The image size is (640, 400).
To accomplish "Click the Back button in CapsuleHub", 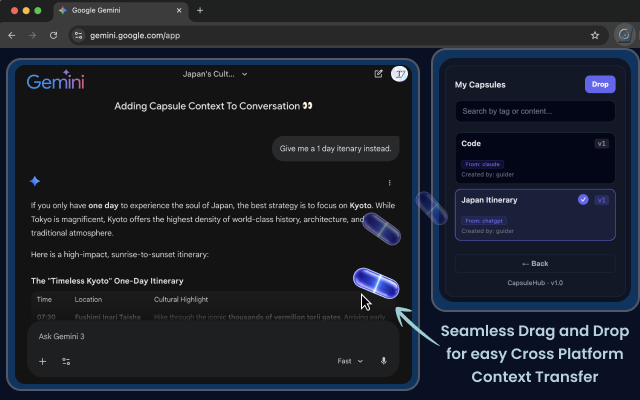I will pyautogui.click(x=535, y=264).
